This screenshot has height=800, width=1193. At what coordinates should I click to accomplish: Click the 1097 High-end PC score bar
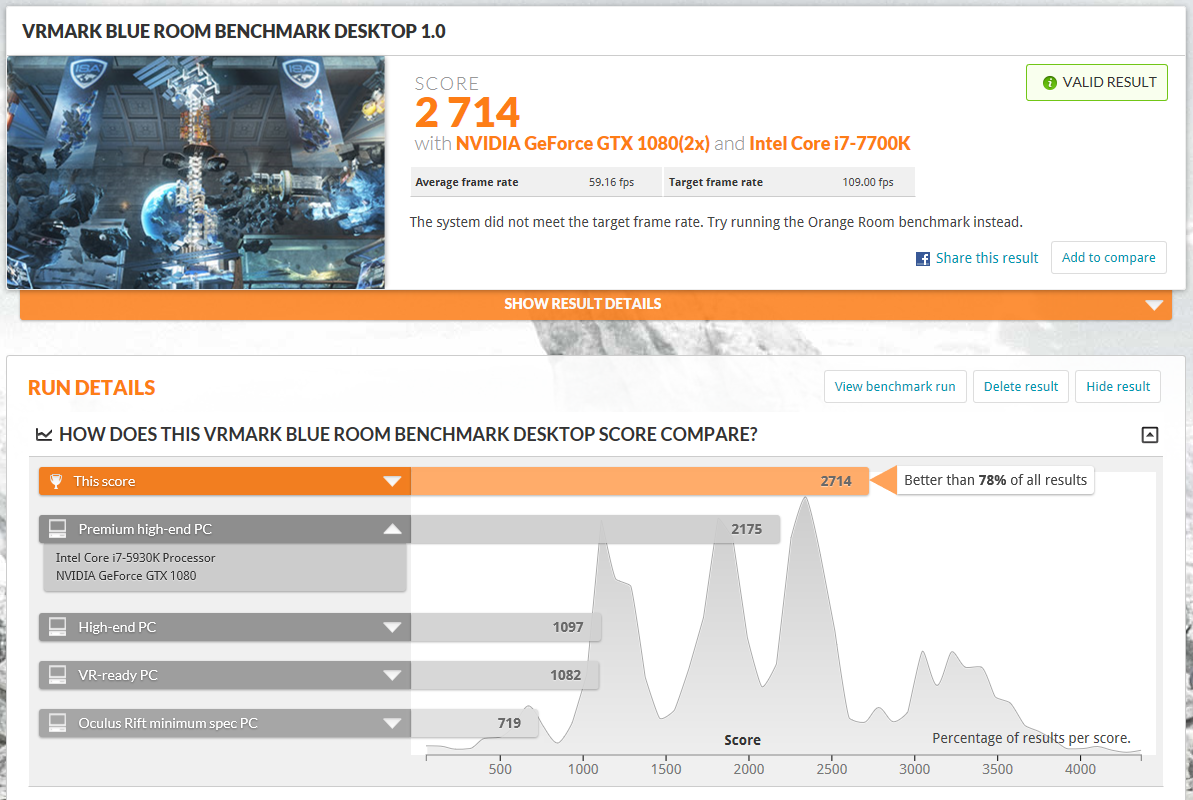506,627
